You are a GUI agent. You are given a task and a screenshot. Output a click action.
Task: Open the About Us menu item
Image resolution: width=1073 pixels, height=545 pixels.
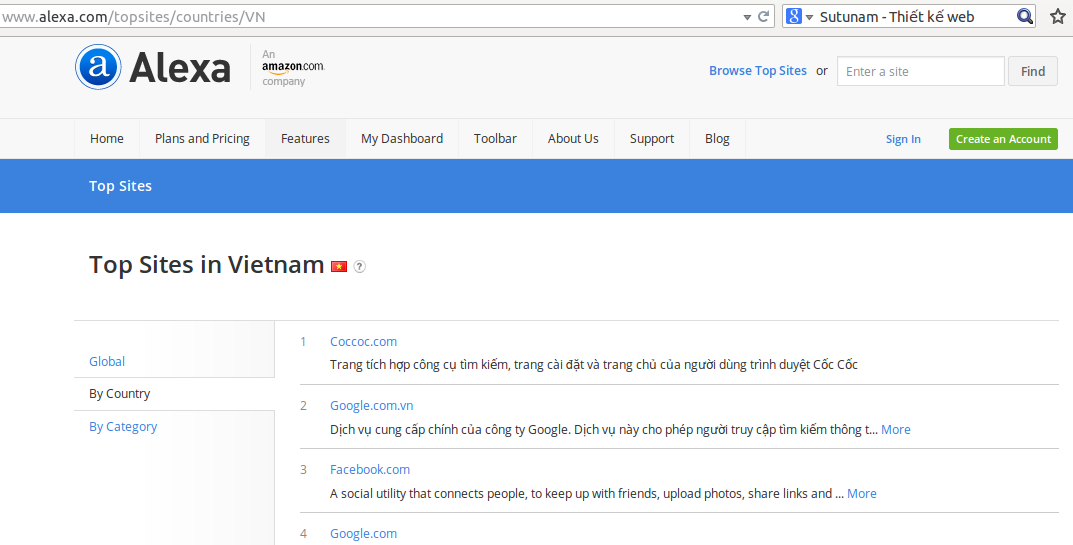[573, 138]
